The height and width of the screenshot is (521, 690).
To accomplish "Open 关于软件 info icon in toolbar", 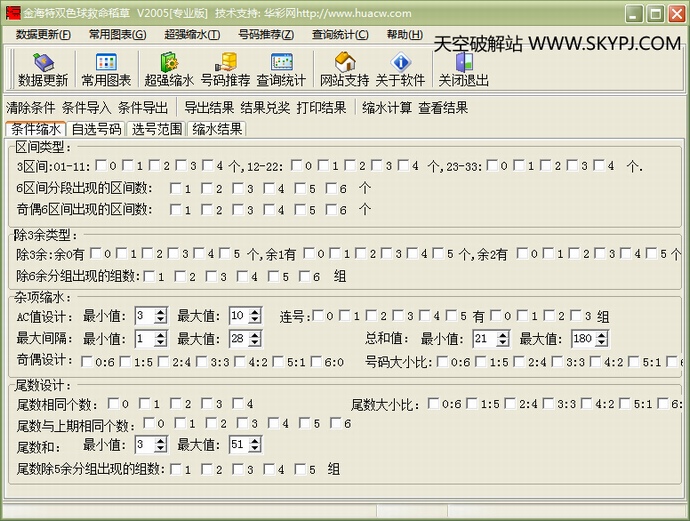I will (x=400, y=70).
